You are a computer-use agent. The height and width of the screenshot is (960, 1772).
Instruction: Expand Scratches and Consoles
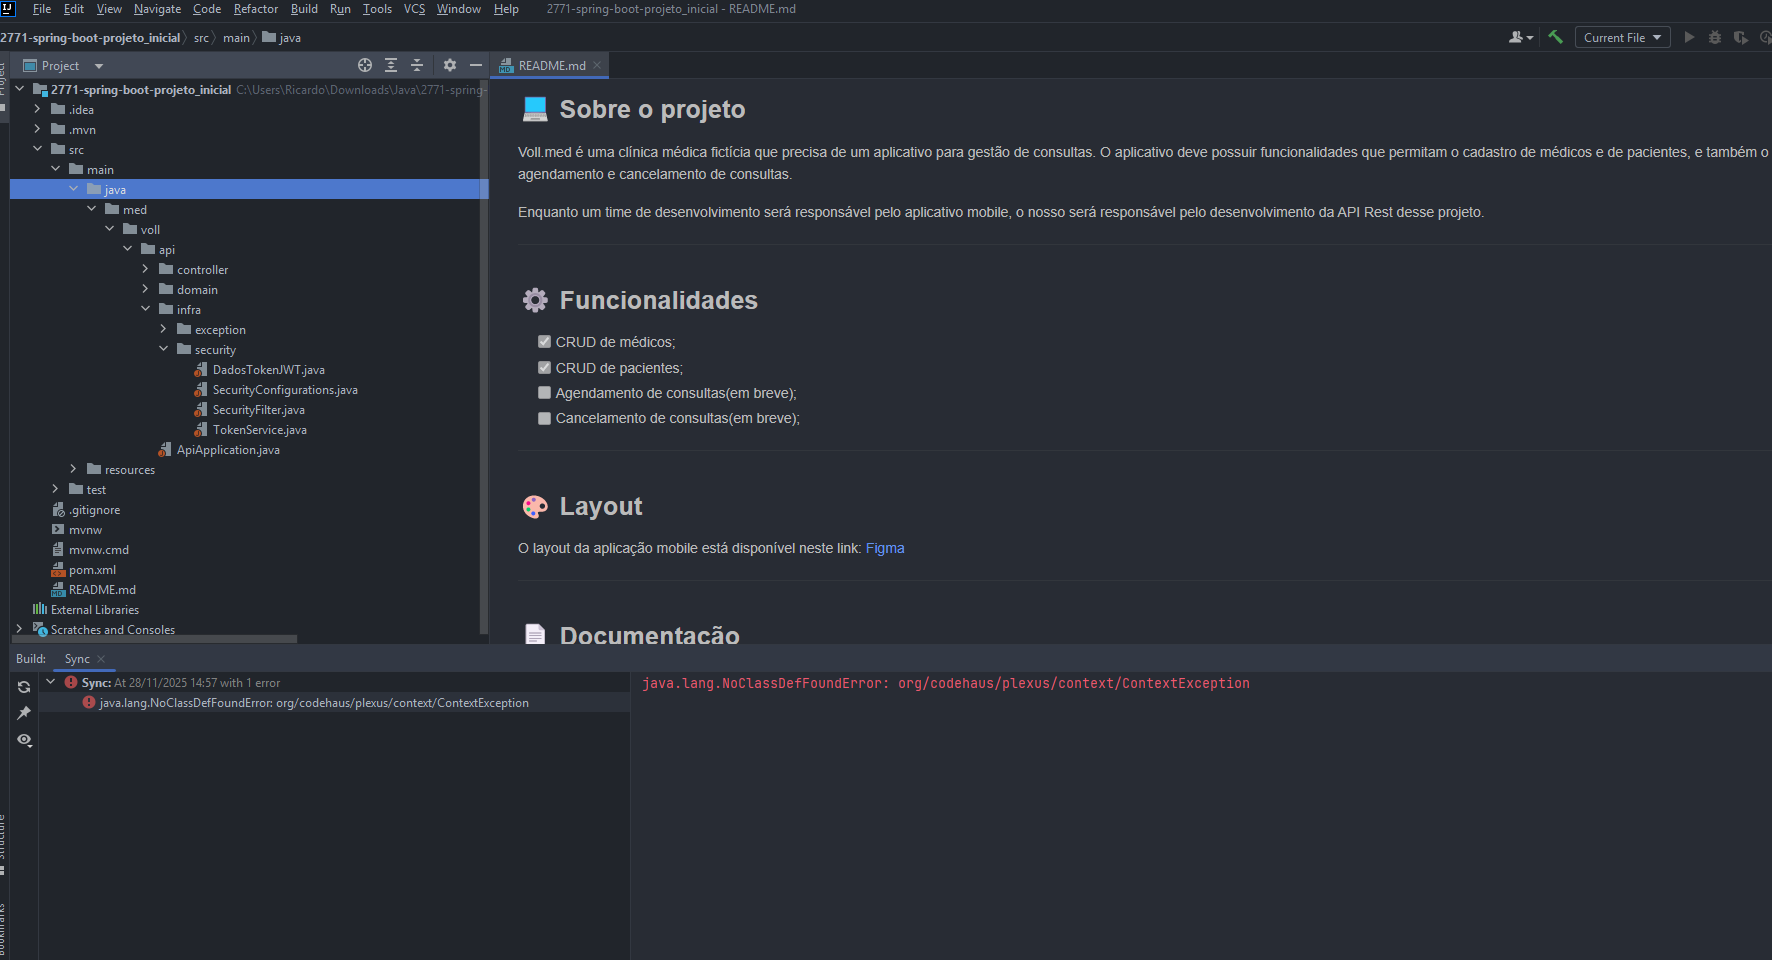coord(19,629)
